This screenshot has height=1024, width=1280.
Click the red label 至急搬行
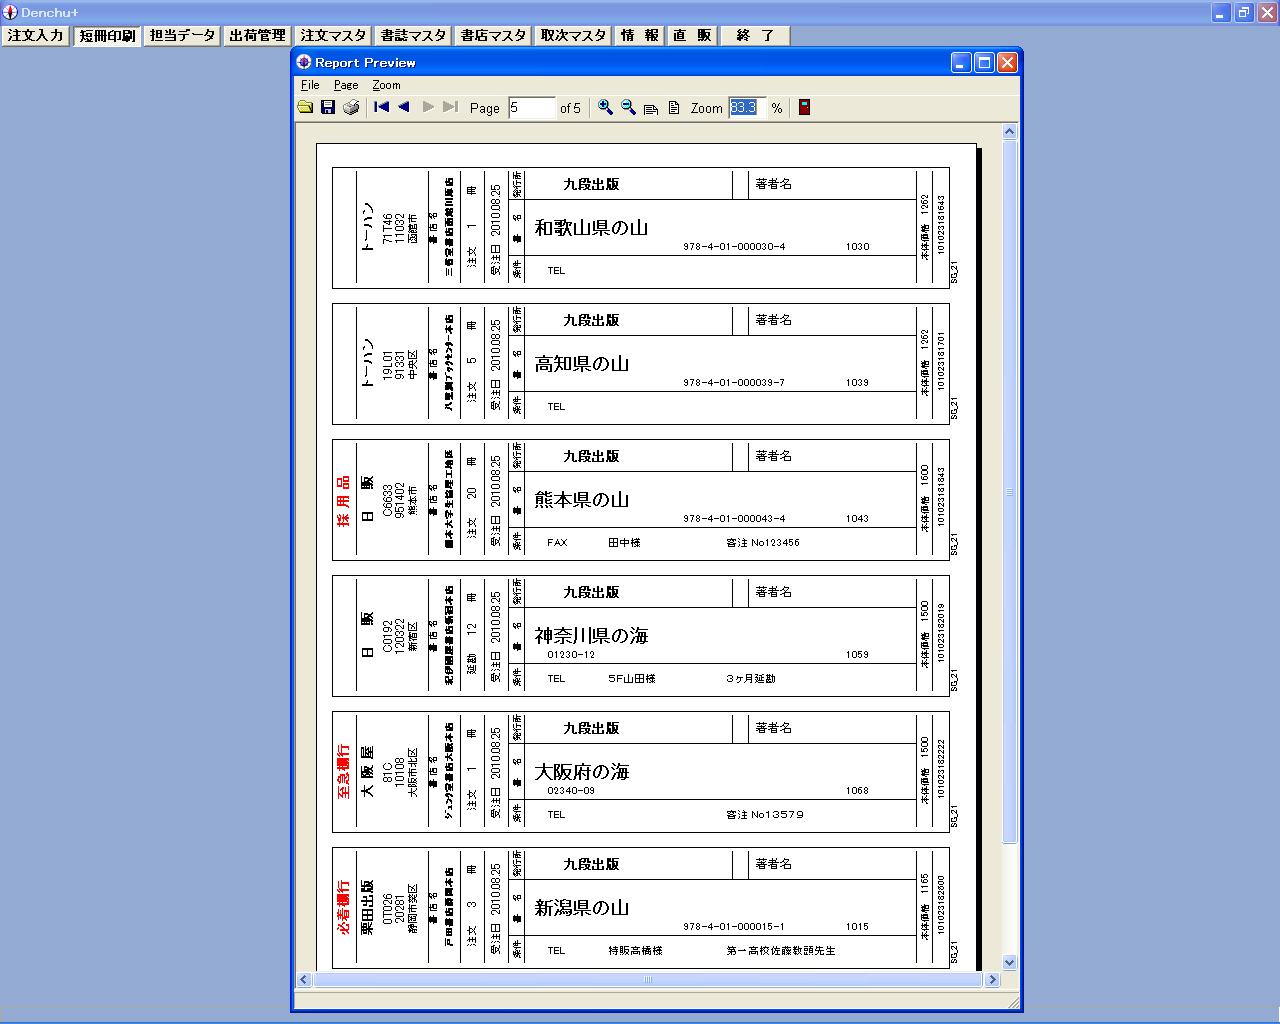coord(343,772)
